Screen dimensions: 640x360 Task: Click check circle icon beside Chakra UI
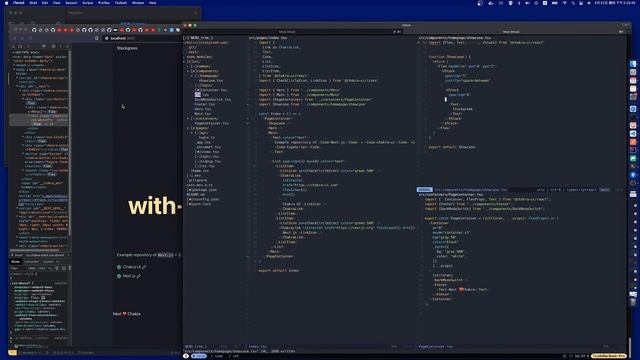119,267
